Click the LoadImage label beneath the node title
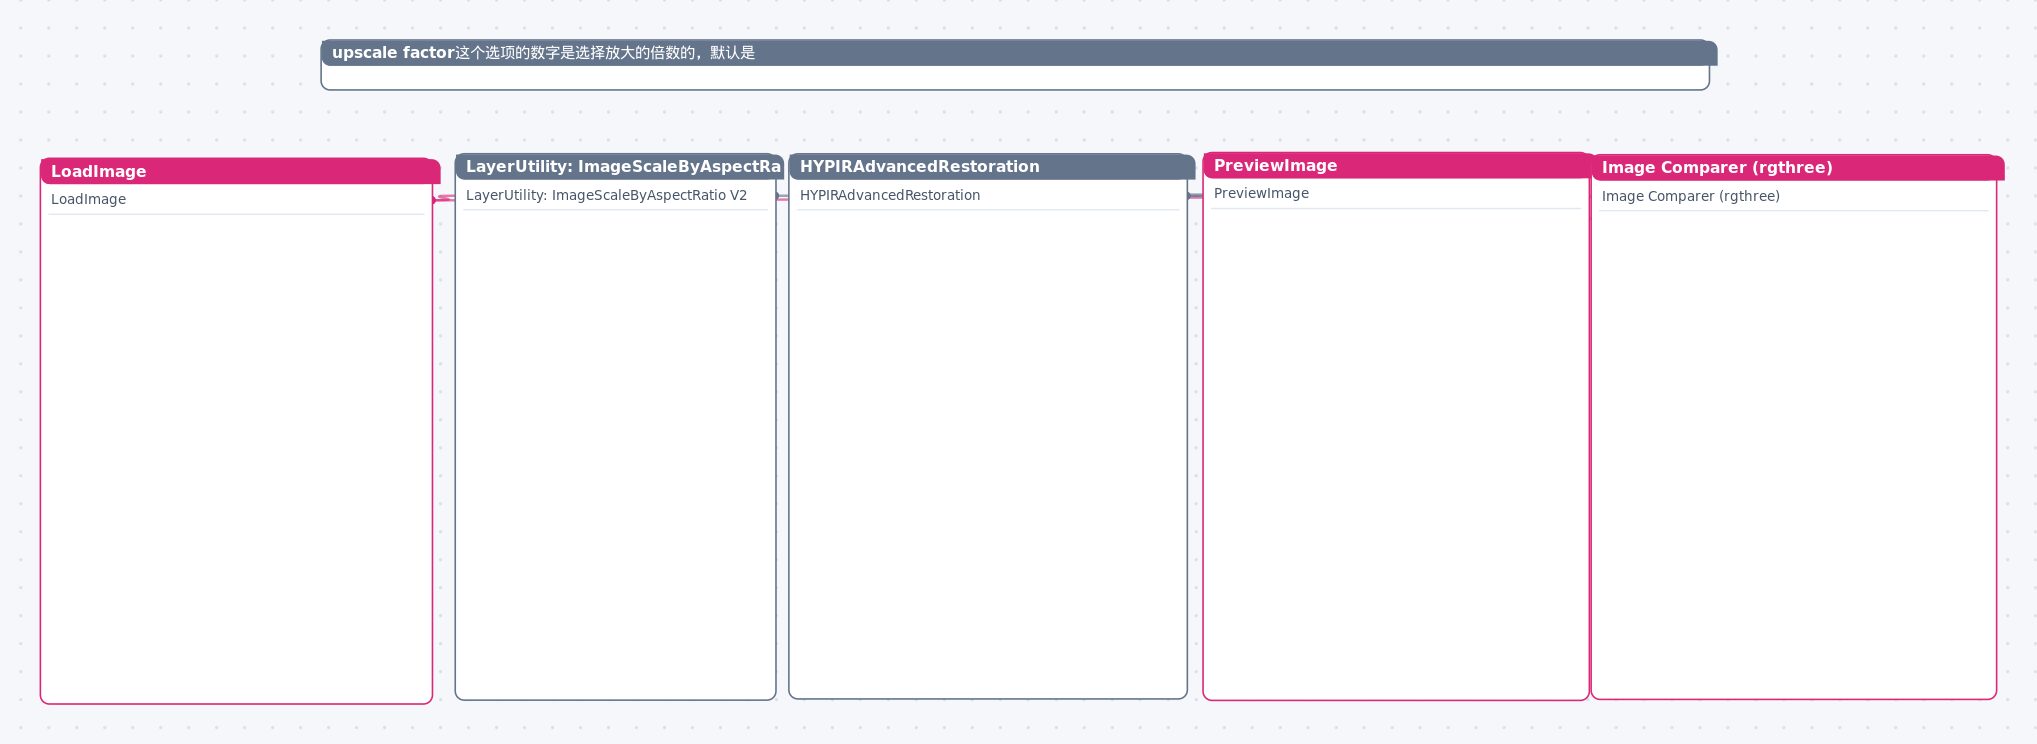 89,199
